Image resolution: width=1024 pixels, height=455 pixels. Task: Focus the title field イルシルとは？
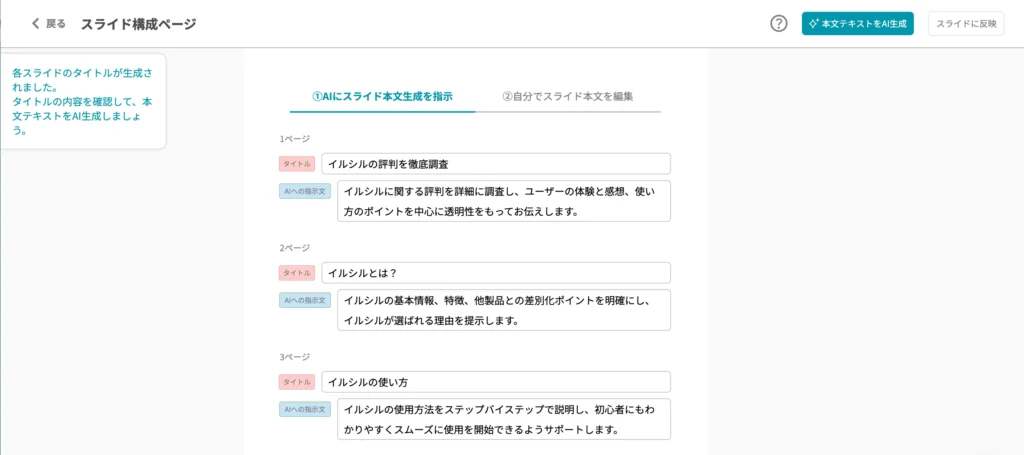[495, 273]
